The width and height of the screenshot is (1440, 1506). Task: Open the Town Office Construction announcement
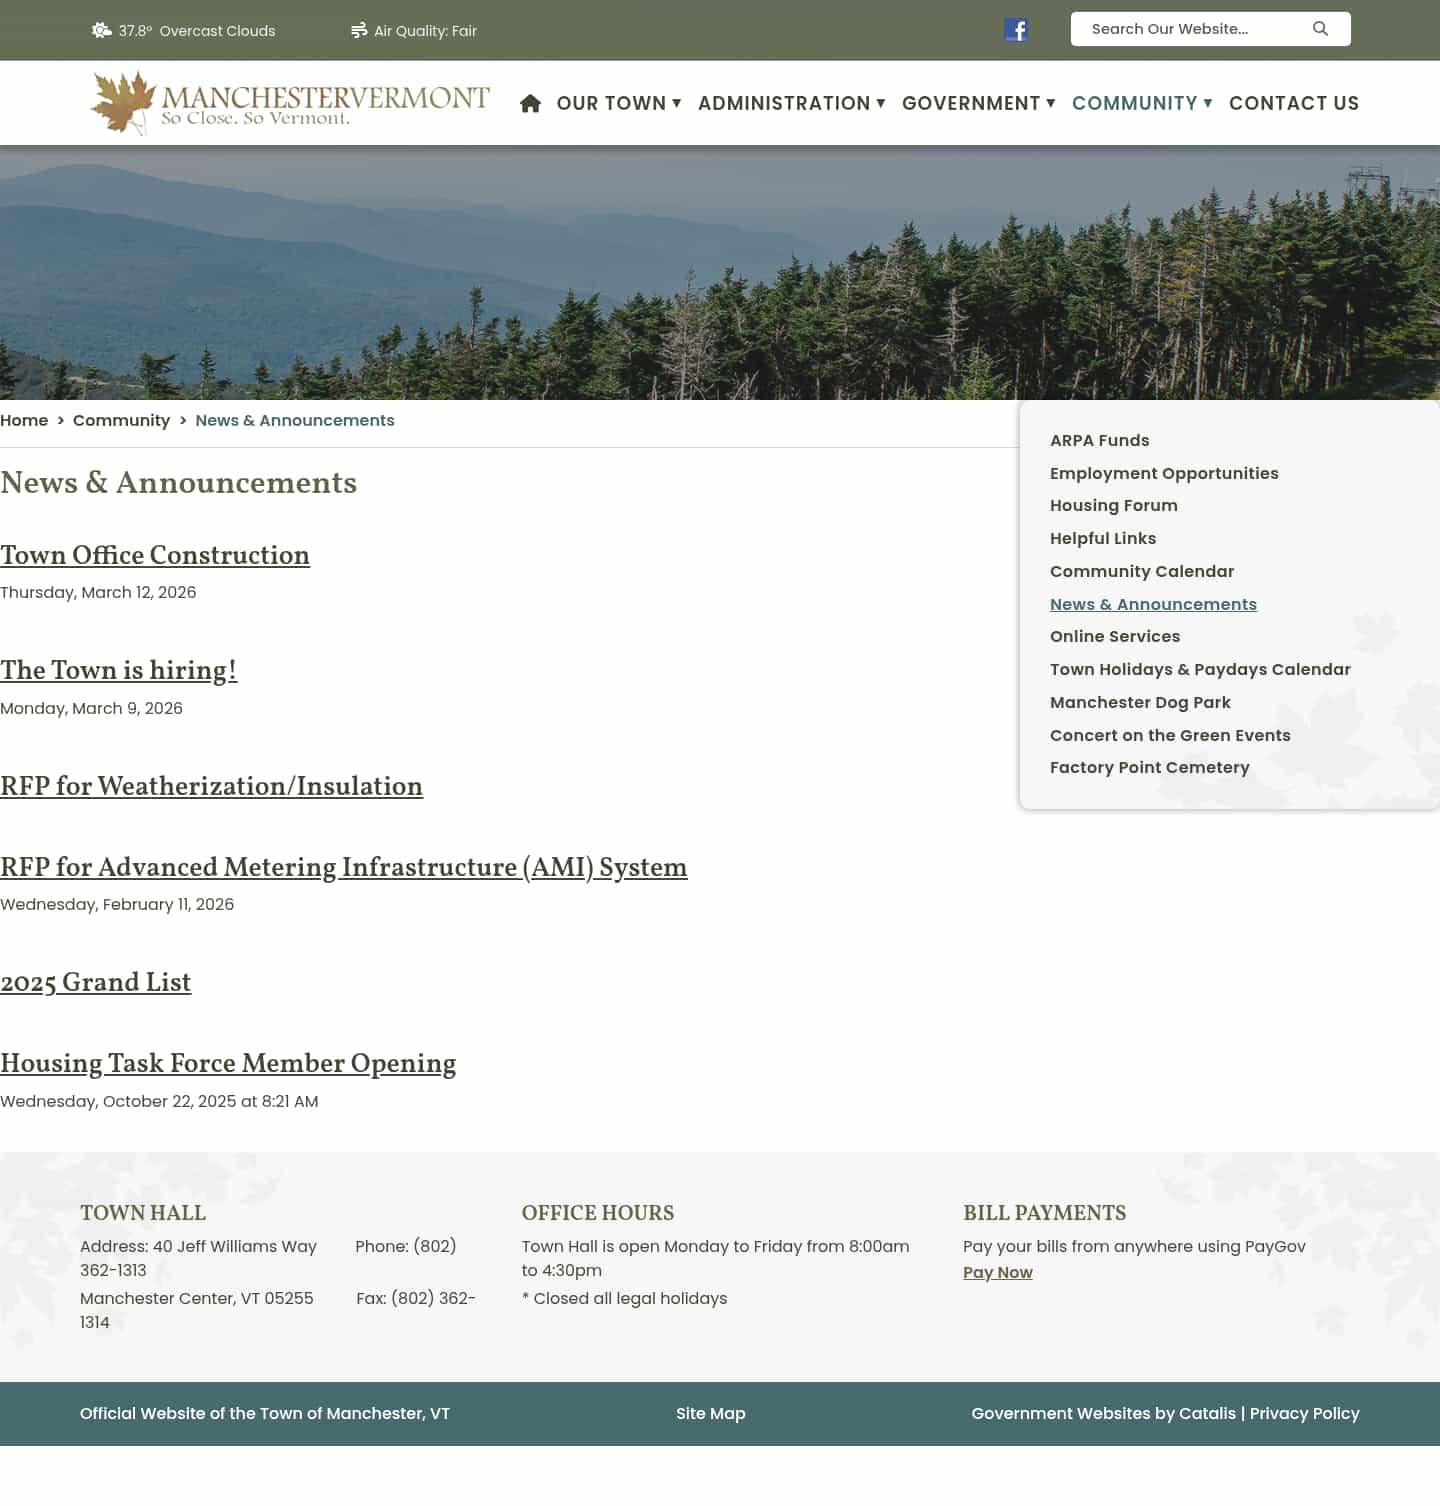coord(155,557)
